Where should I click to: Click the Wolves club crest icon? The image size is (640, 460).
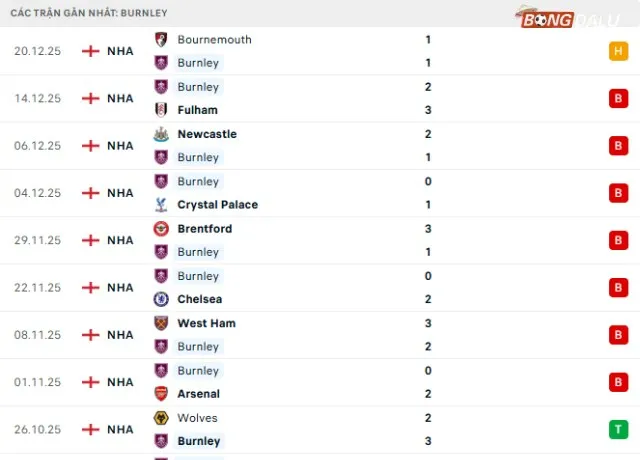[160, 418]
